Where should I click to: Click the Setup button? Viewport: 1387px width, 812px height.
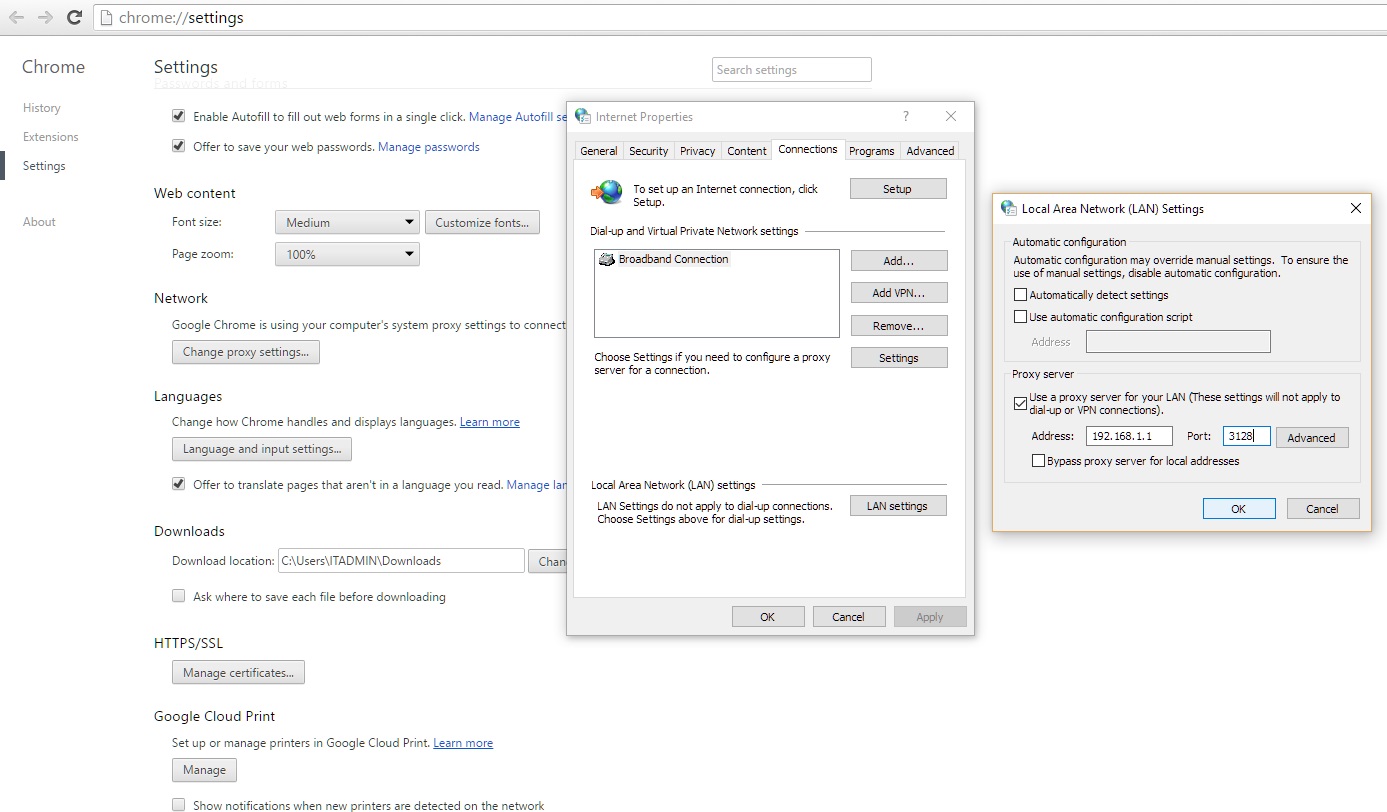click(897, 189)
